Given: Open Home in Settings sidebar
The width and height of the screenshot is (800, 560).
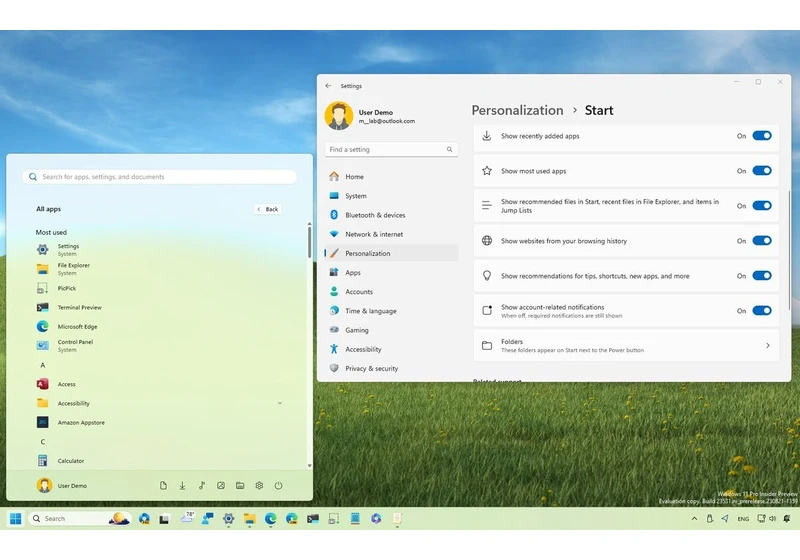Looking at the screenshot, I should coord(391,176).
